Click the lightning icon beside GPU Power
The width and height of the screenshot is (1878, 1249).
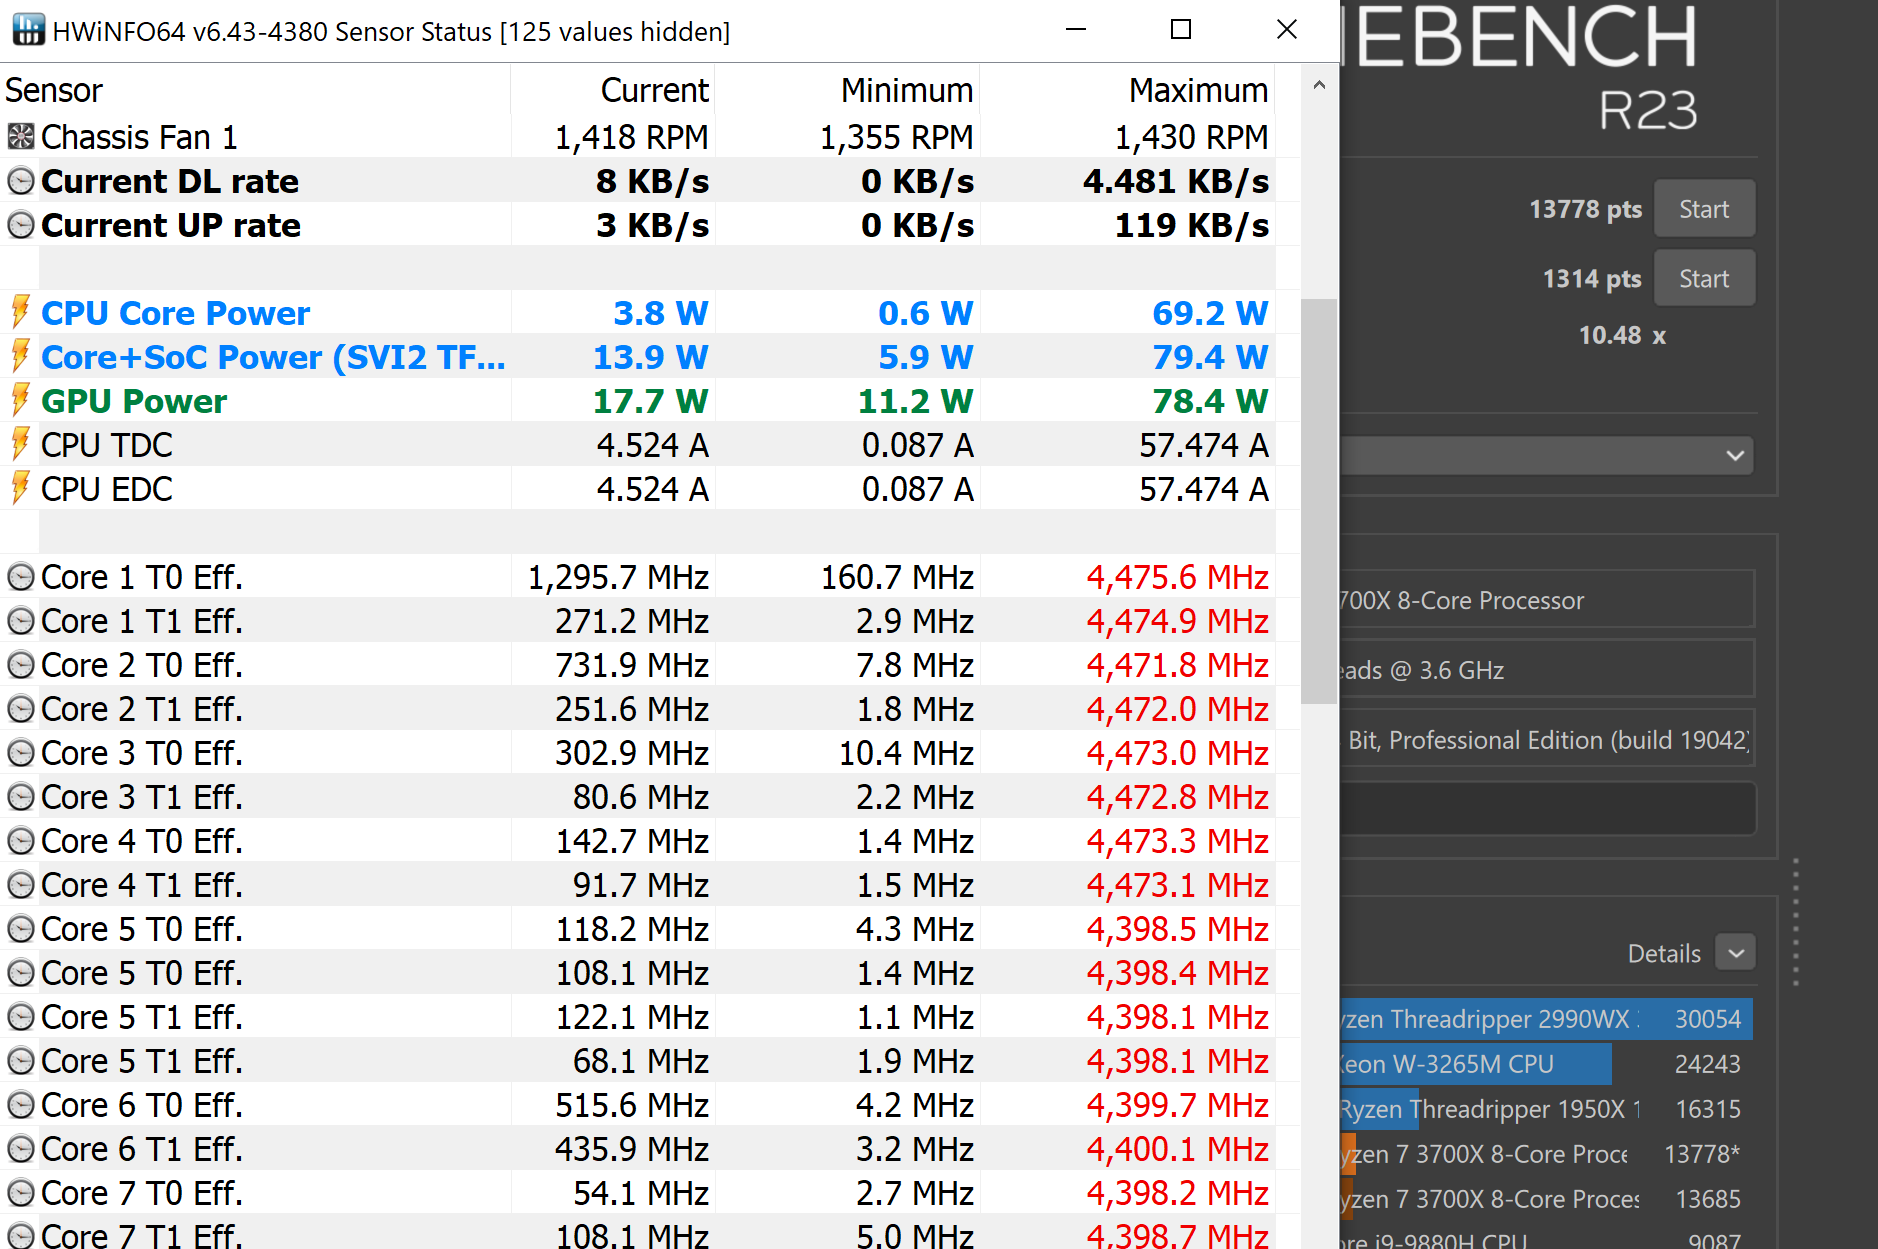(20, 400)
